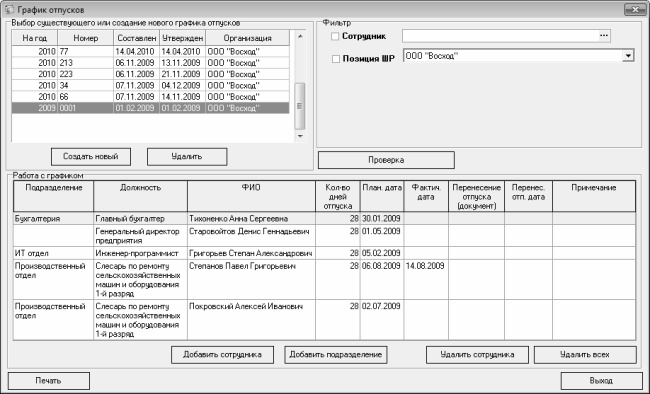This screenshot has height=394, width=650.
Task: Sort schedules by На год column header
Action: click(x=34, y=38)
